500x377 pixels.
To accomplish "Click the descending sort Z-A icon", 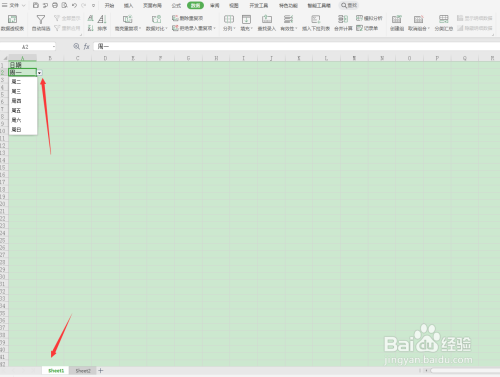I will pos(90,28).
